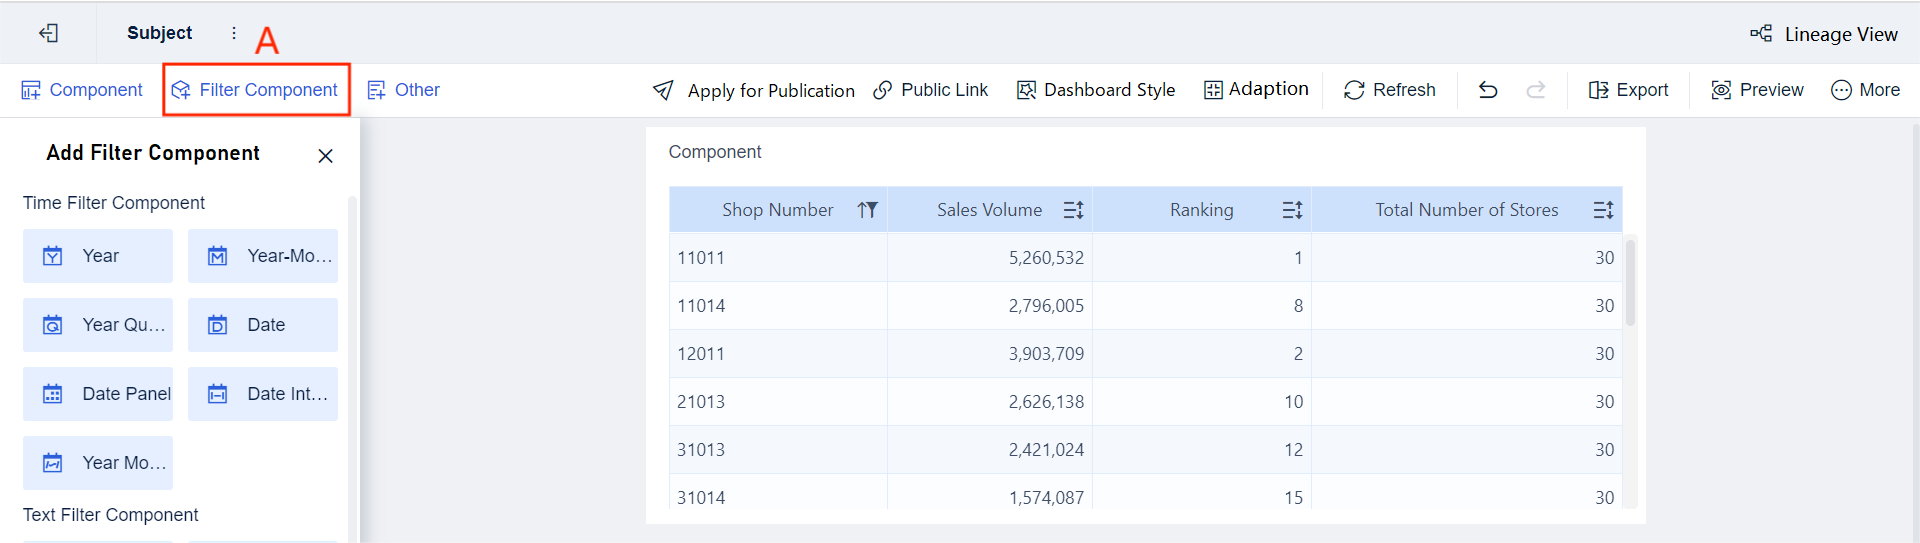Open the Subject three-dot options menu
1920x543 pixels.
234,33
